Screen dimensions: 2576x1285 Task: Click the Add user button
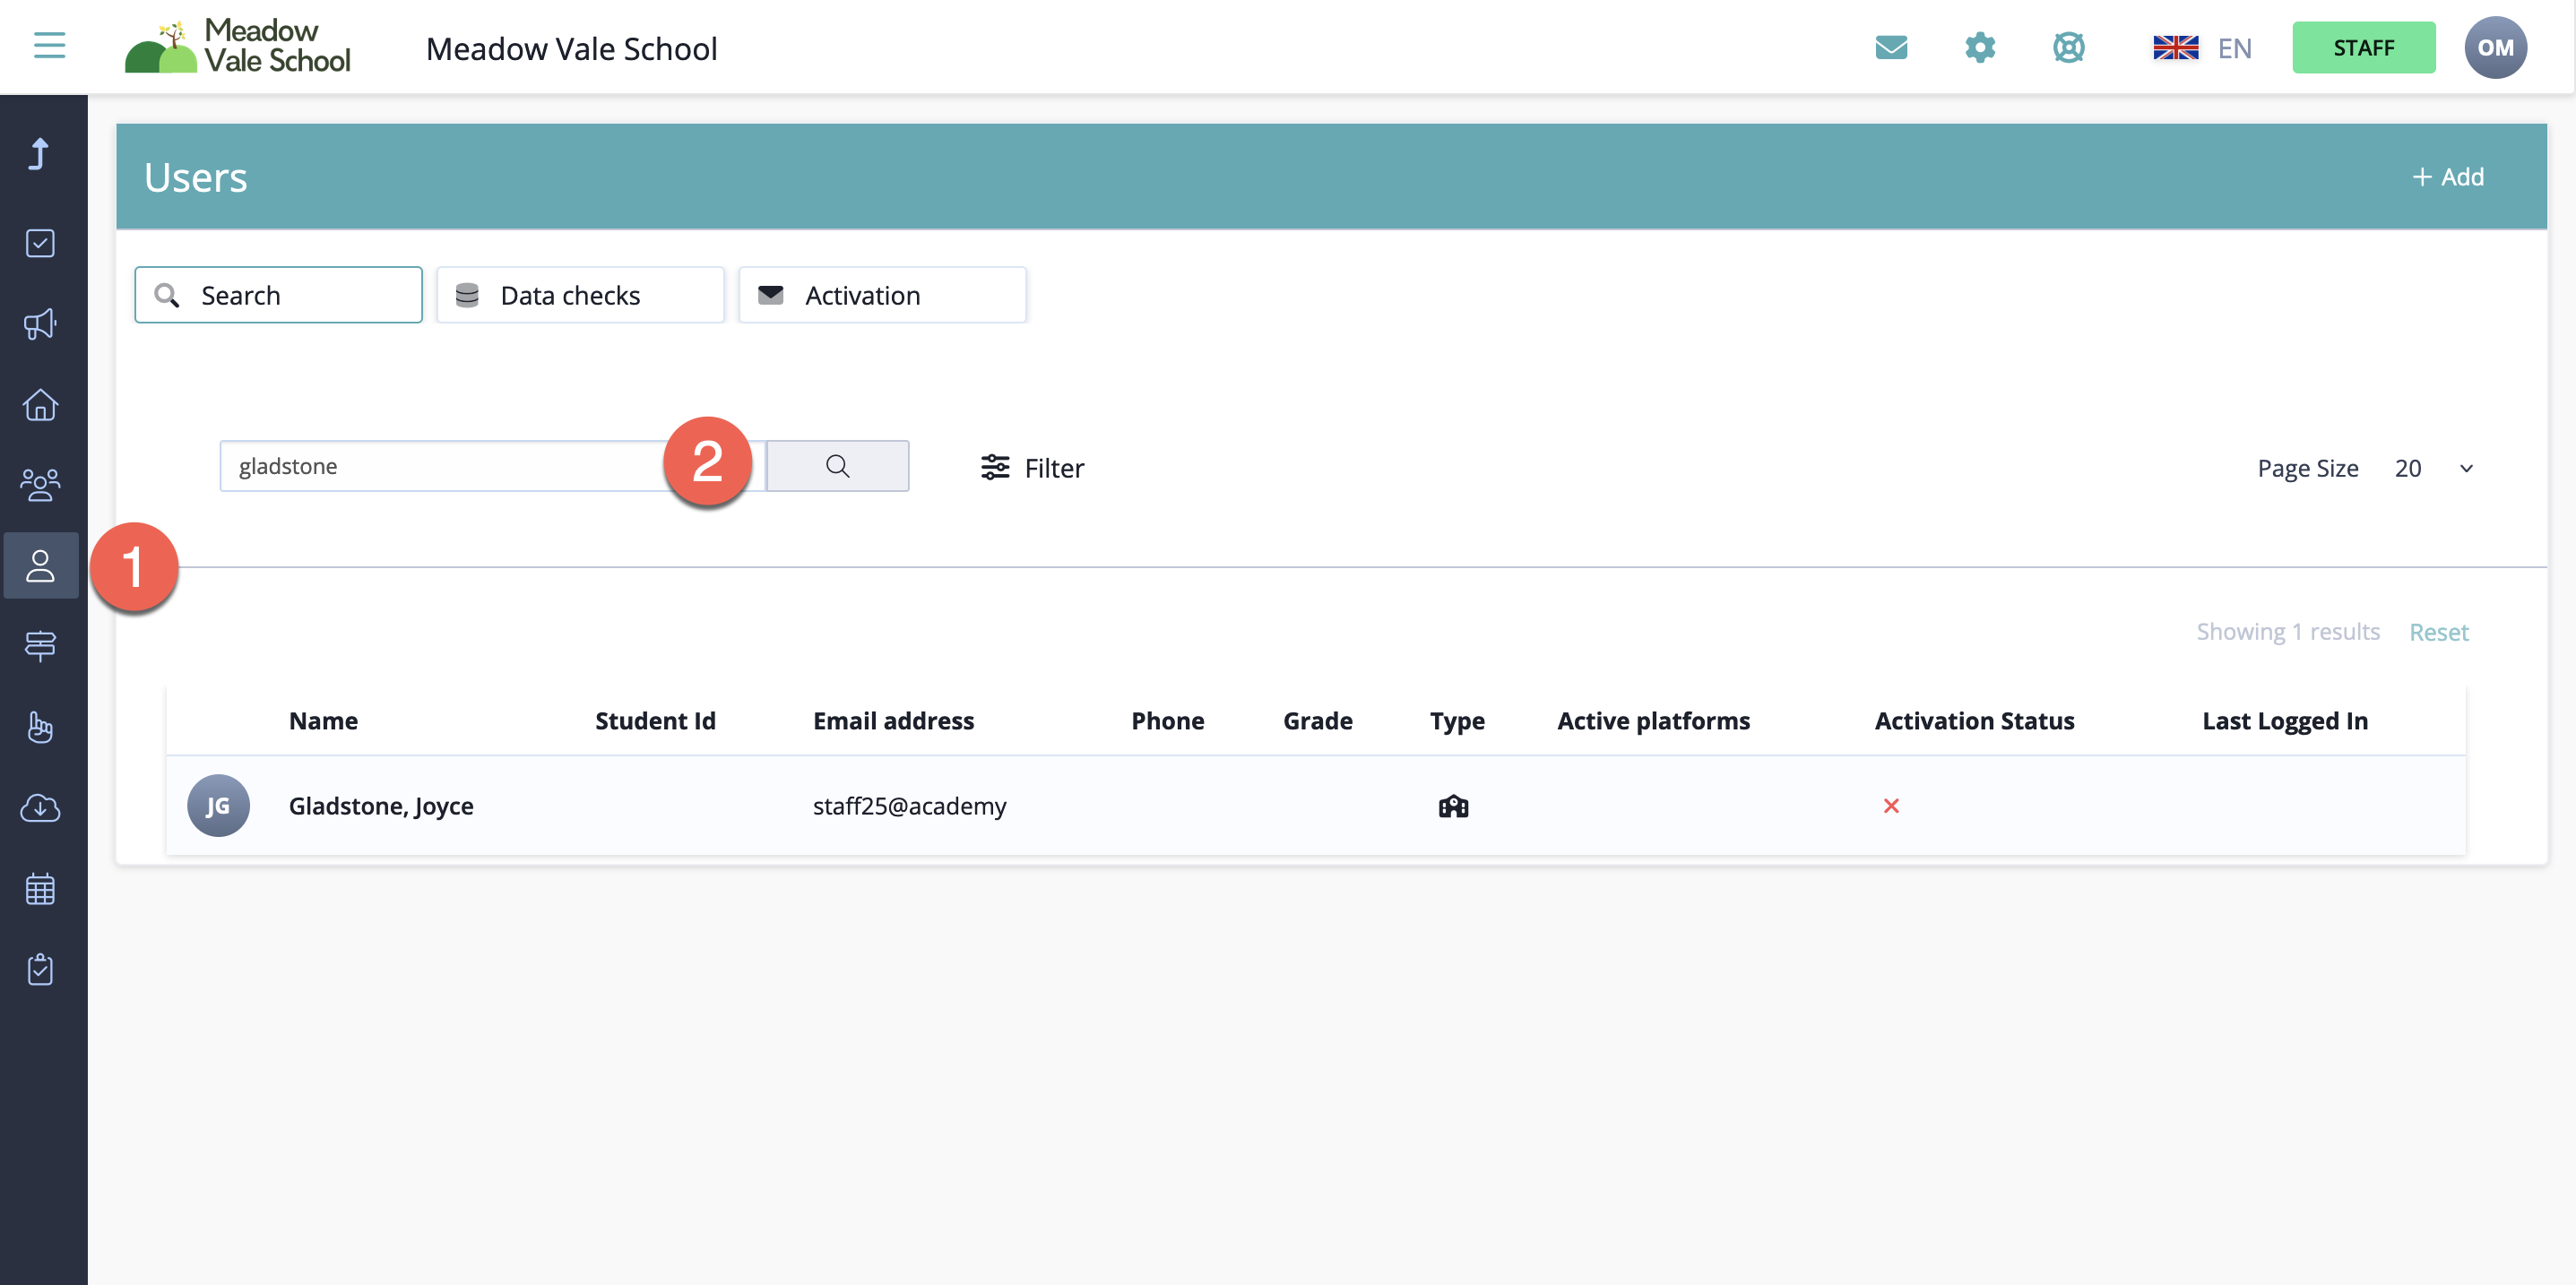click(2447, 177)
